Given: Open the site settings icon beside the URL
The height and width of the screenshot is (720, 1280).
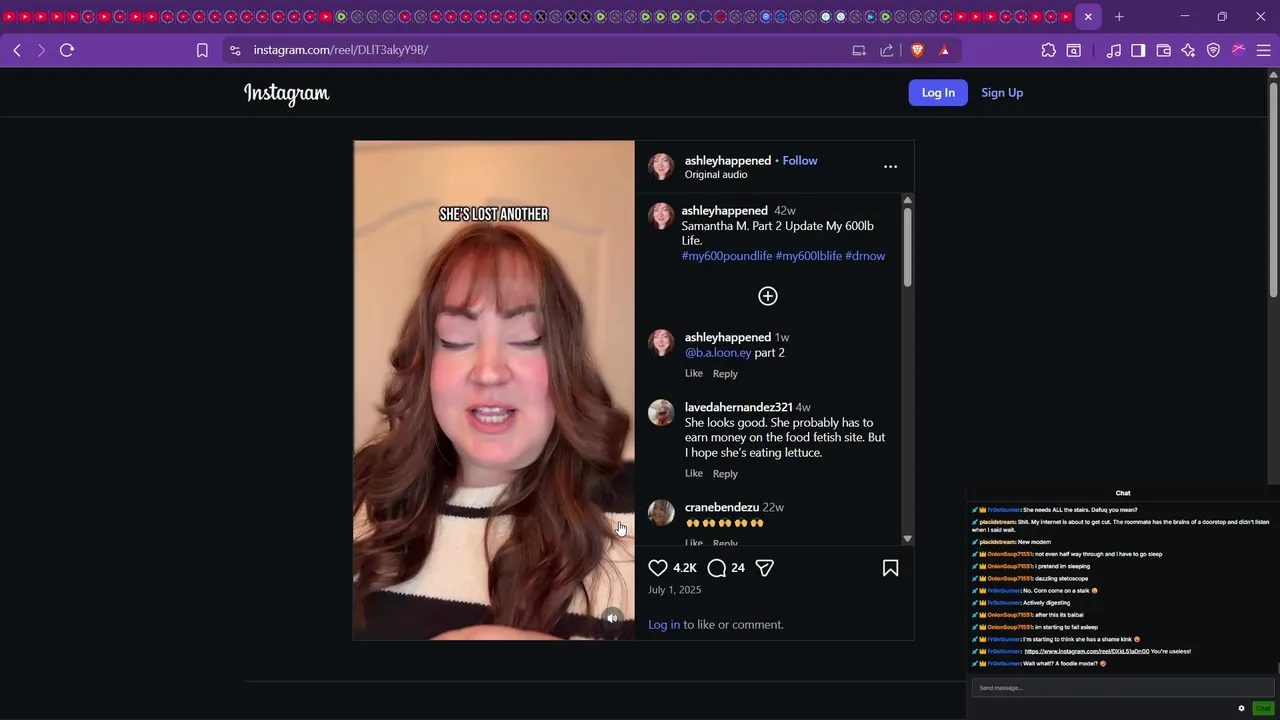Looking at the screenshot, I should [234, 50].
